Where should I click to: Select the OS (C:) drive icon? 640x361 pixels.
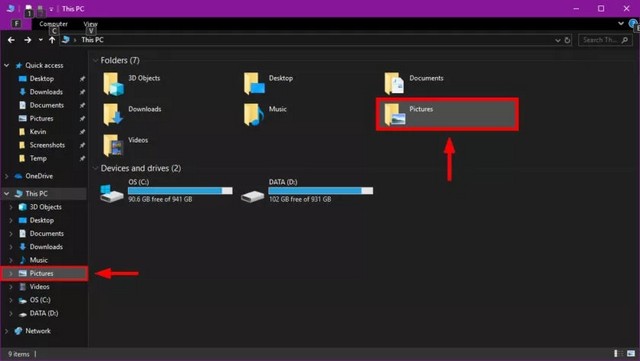point(111,193)
